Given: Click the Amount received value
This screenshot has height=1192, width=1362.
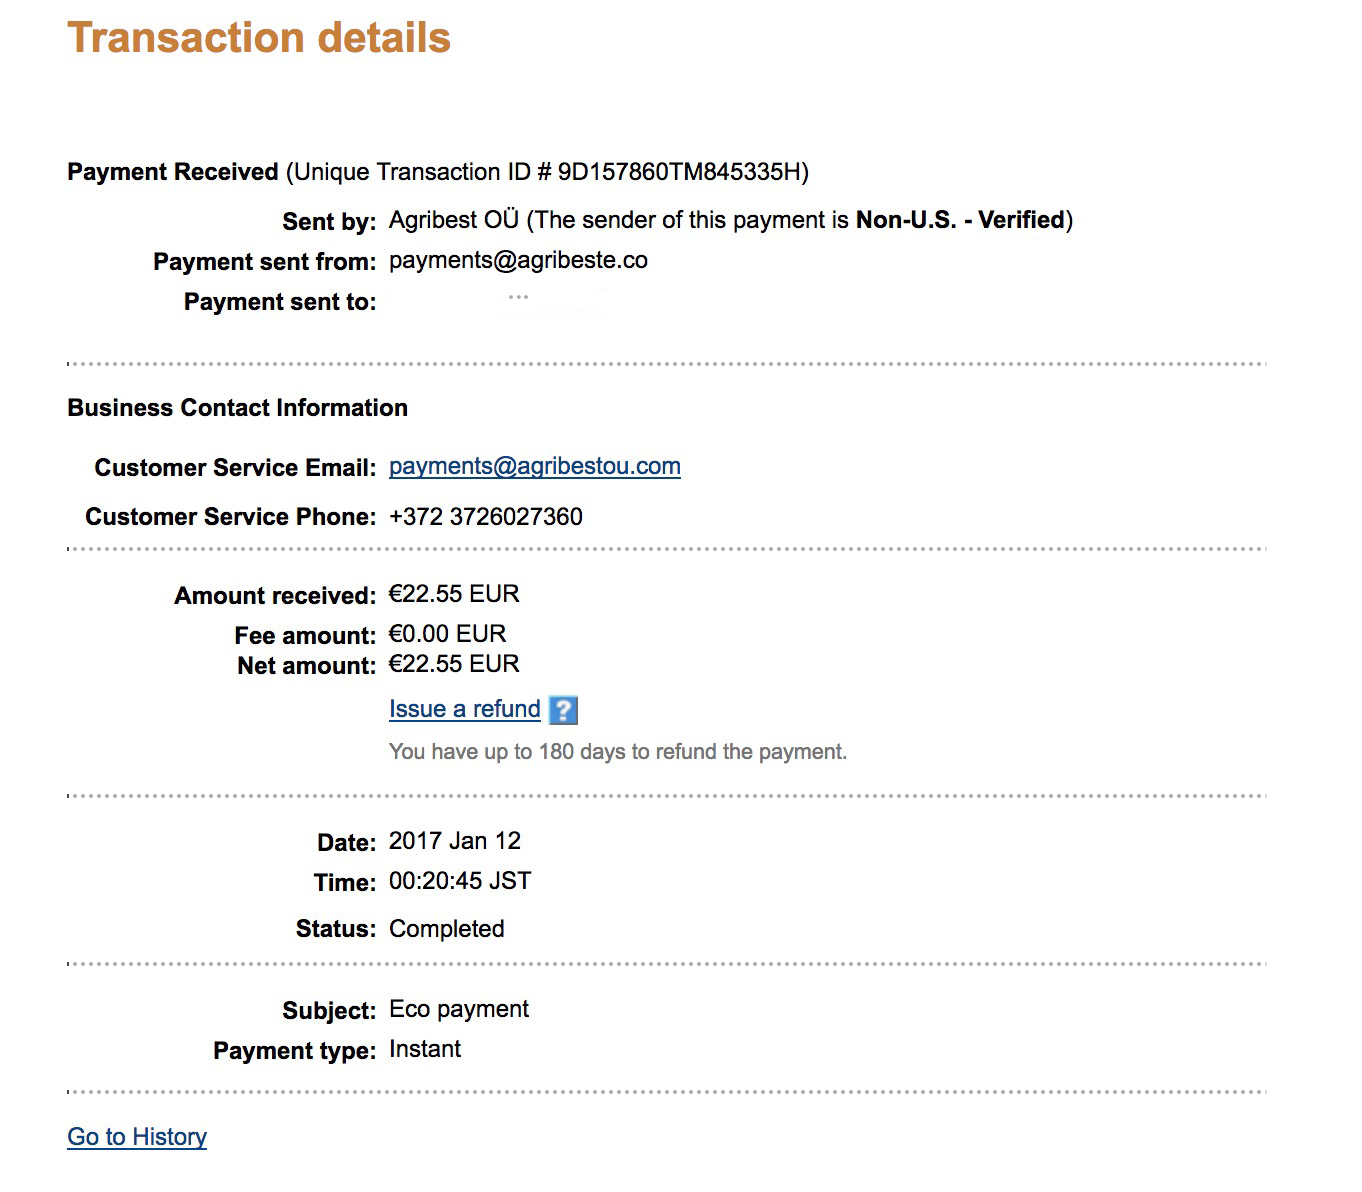Looking at the screenshot, I should coord(454,595).
